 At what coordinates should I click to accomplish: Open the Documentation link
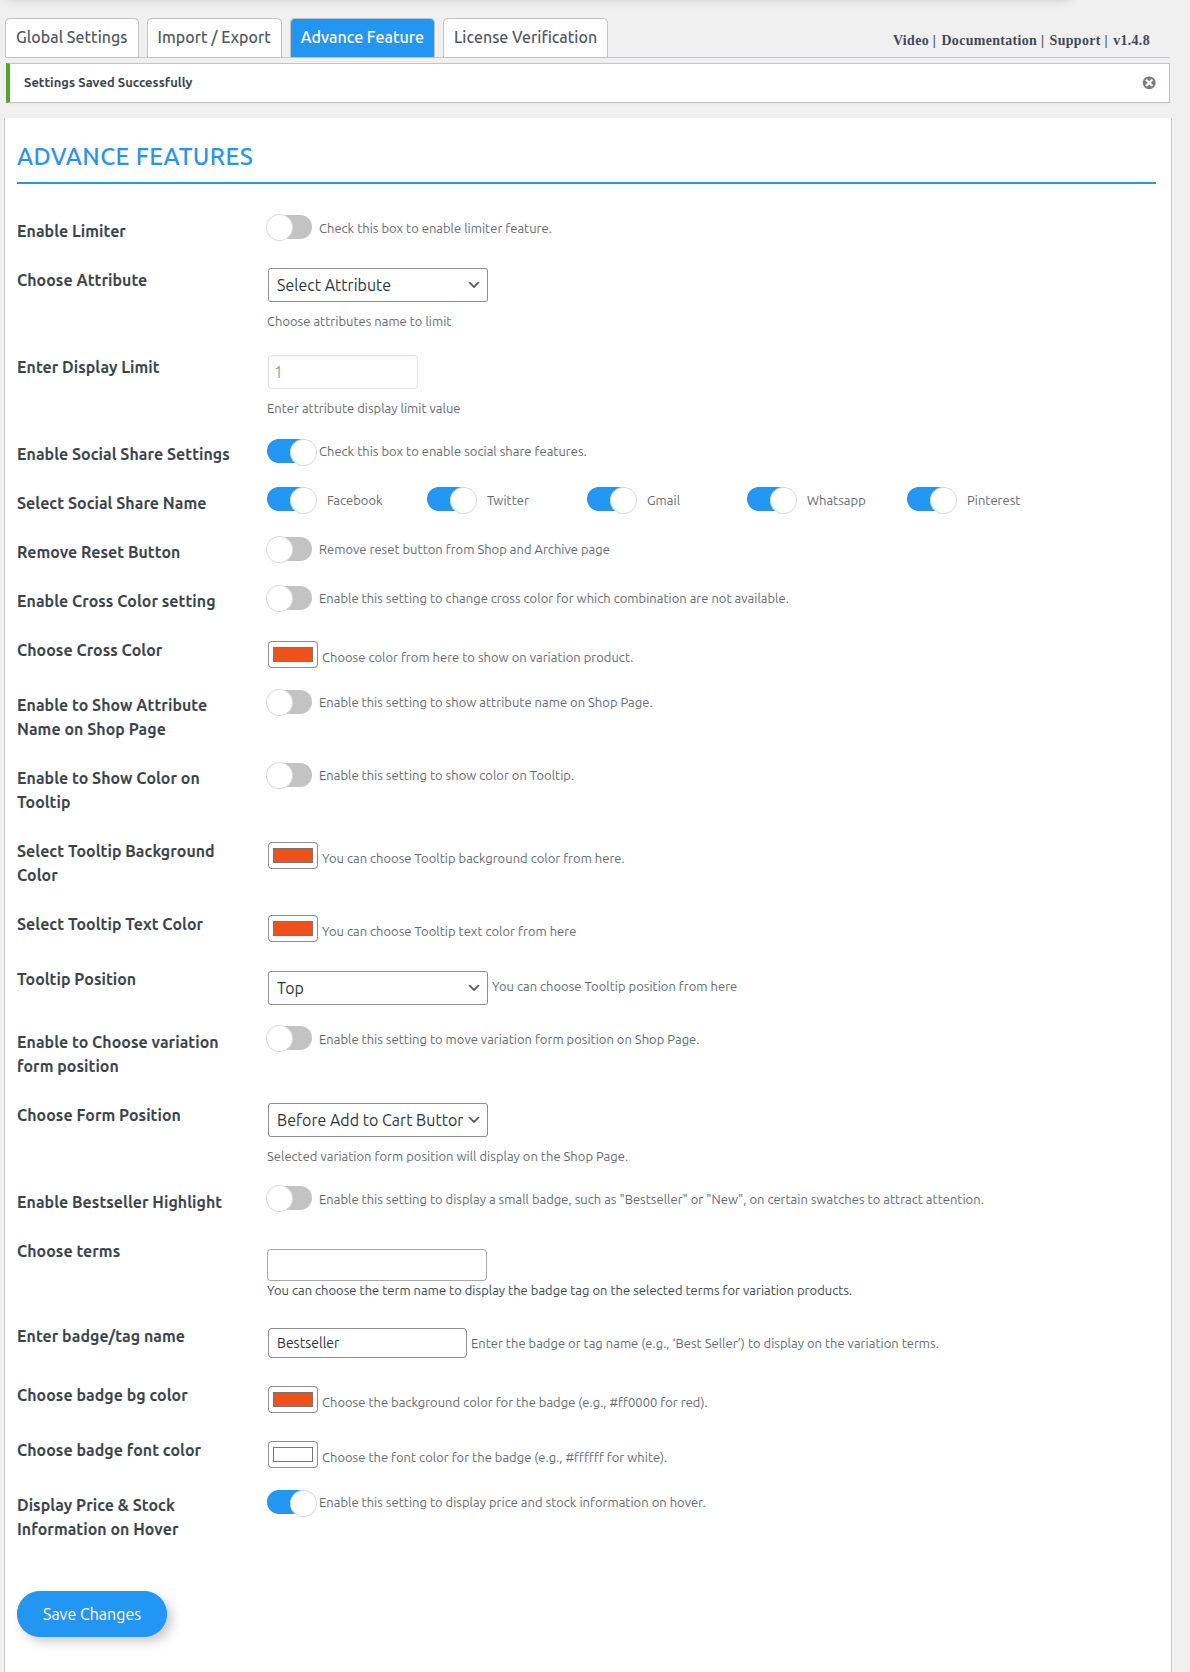pyautogui.click(x=988, y=41)
